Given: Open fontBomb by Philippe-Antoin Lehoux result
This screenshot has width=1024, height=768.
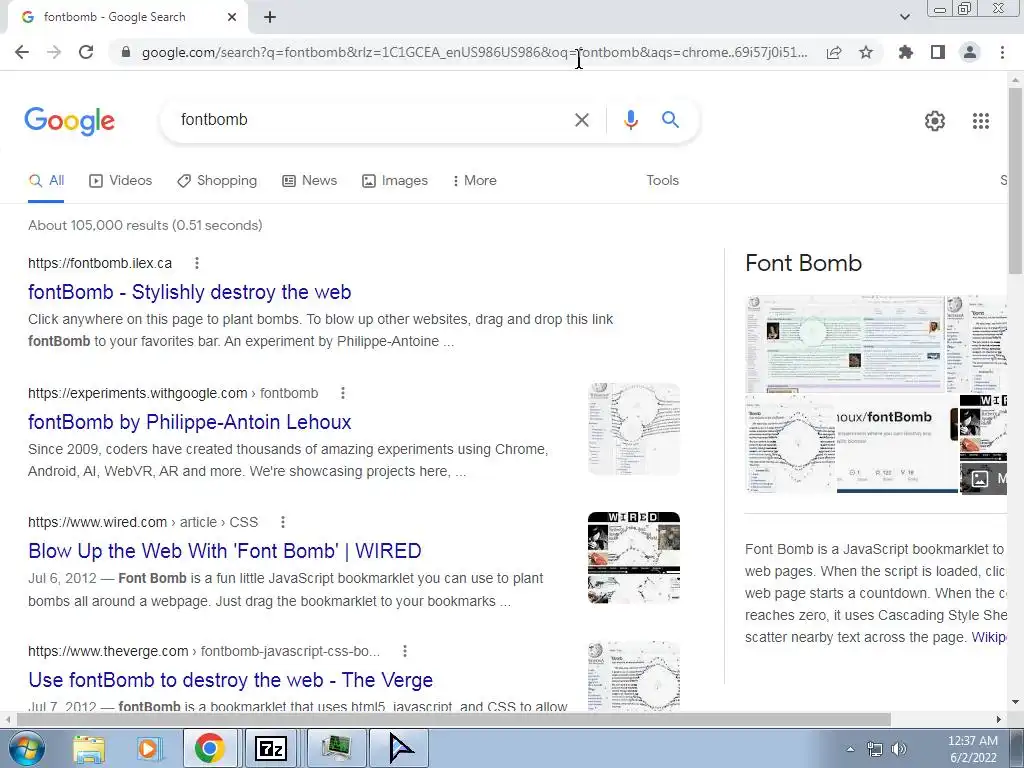Looking at the screenshot, I should (189, 422).
